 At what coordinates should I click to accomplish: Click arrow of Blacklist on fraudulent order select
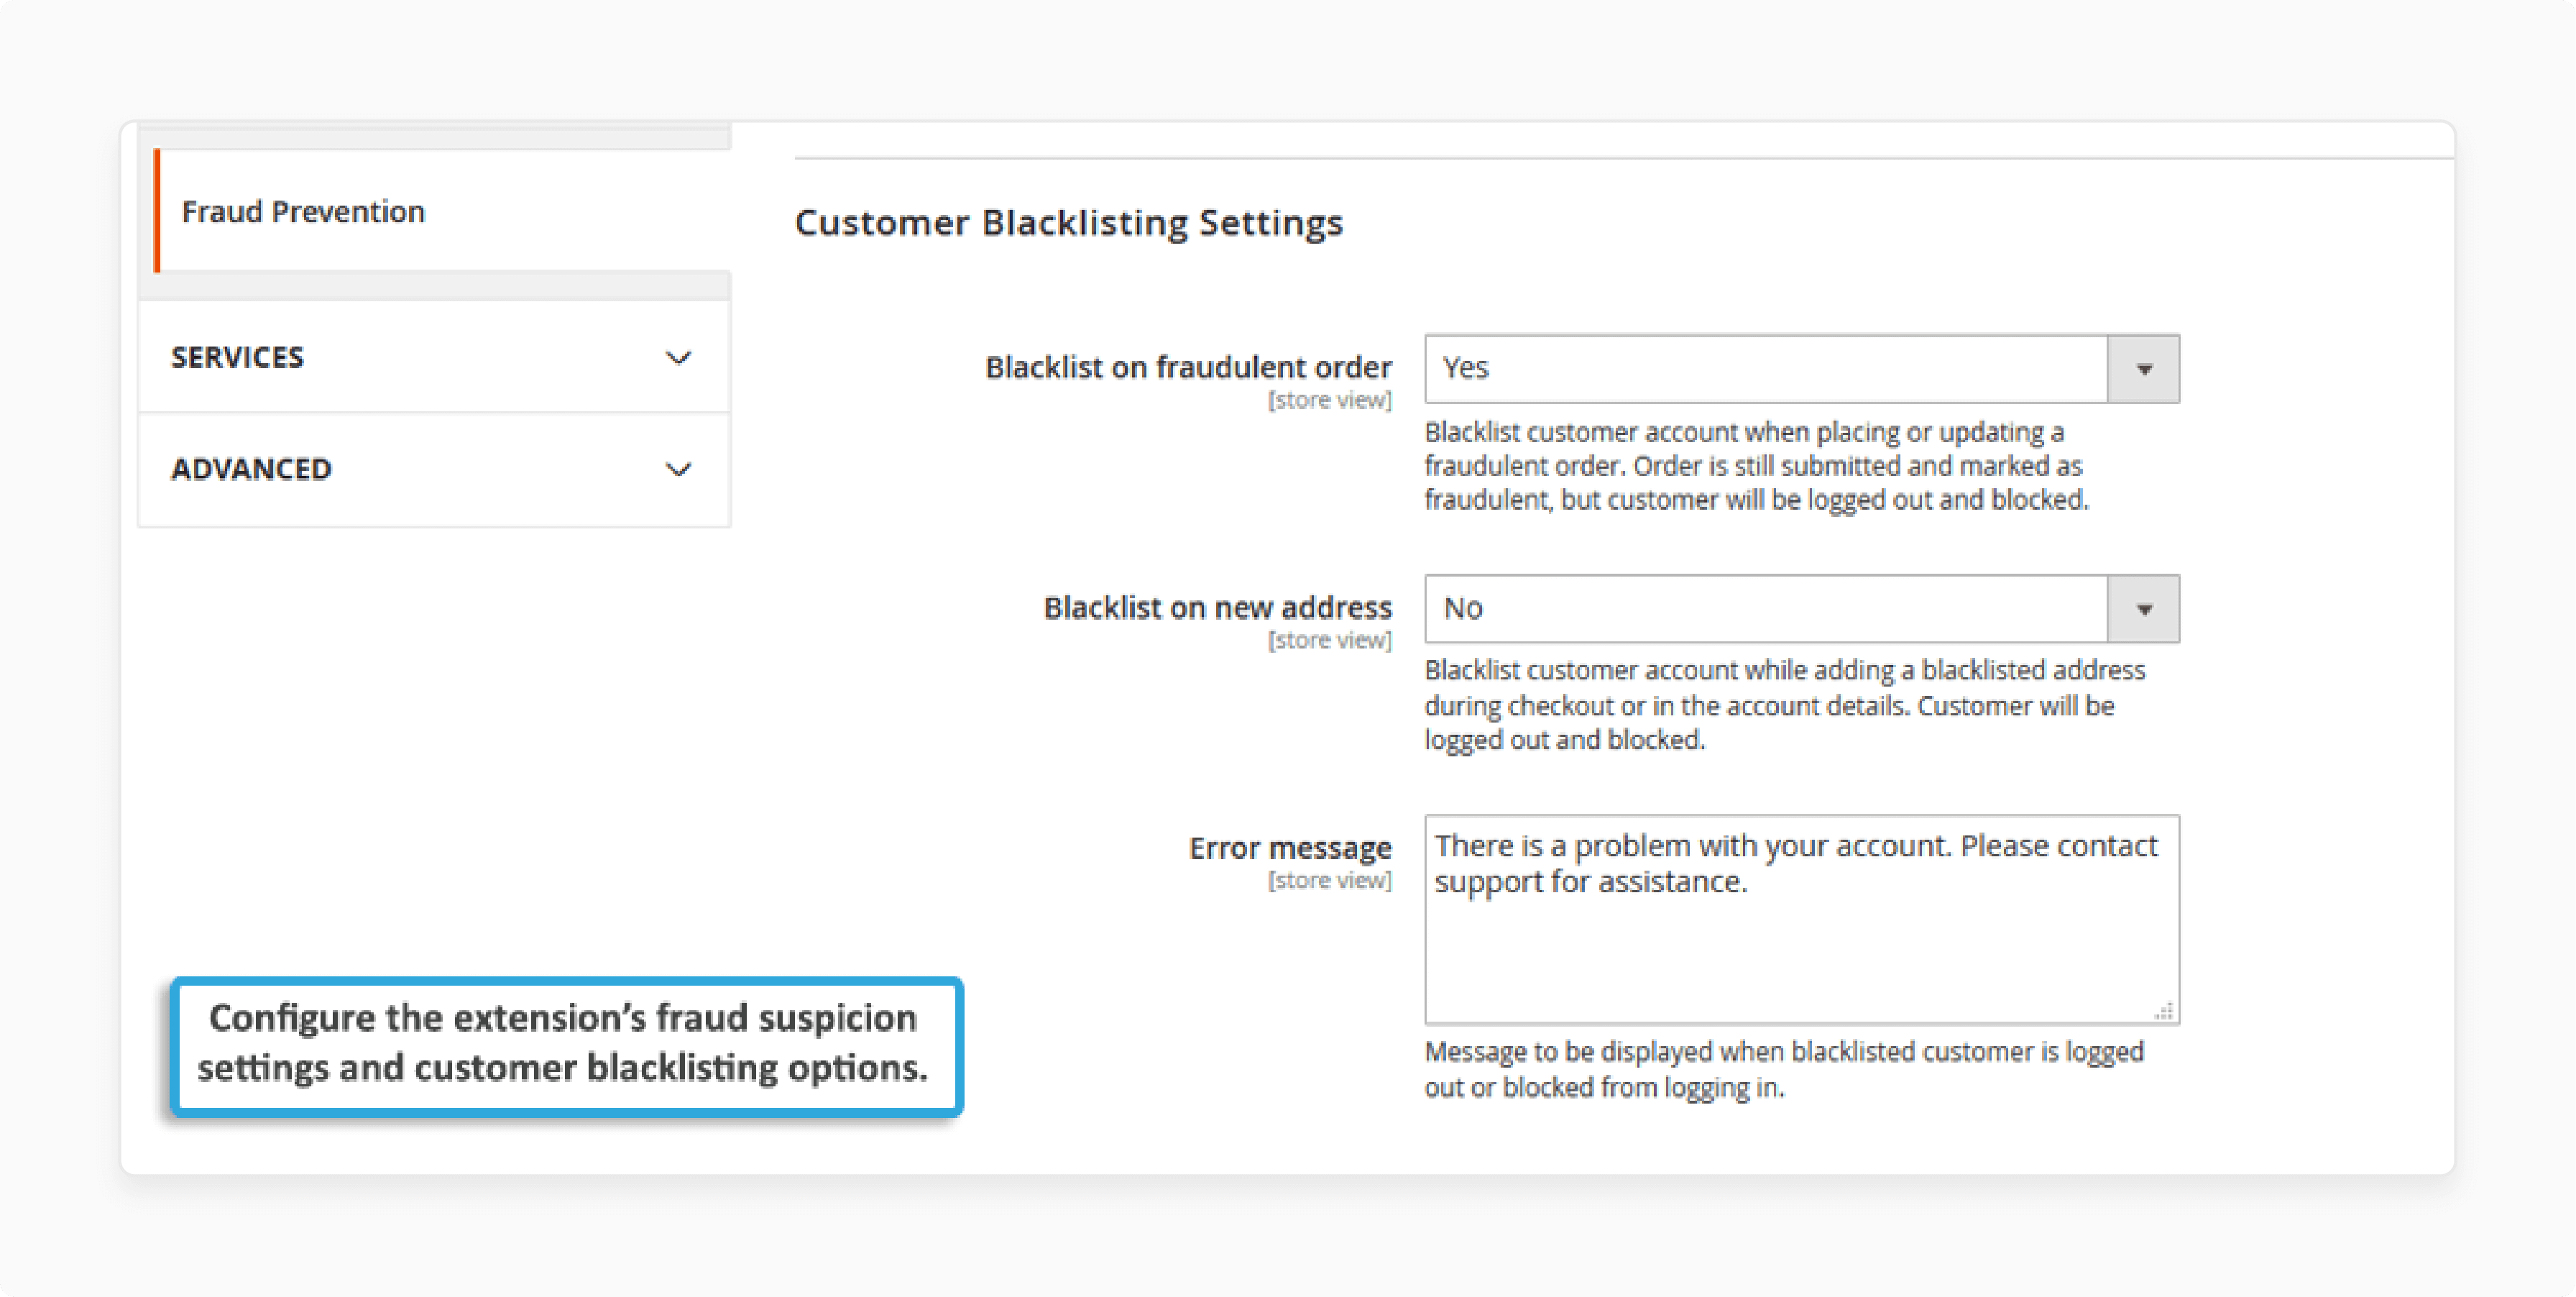click(2144, 370)
